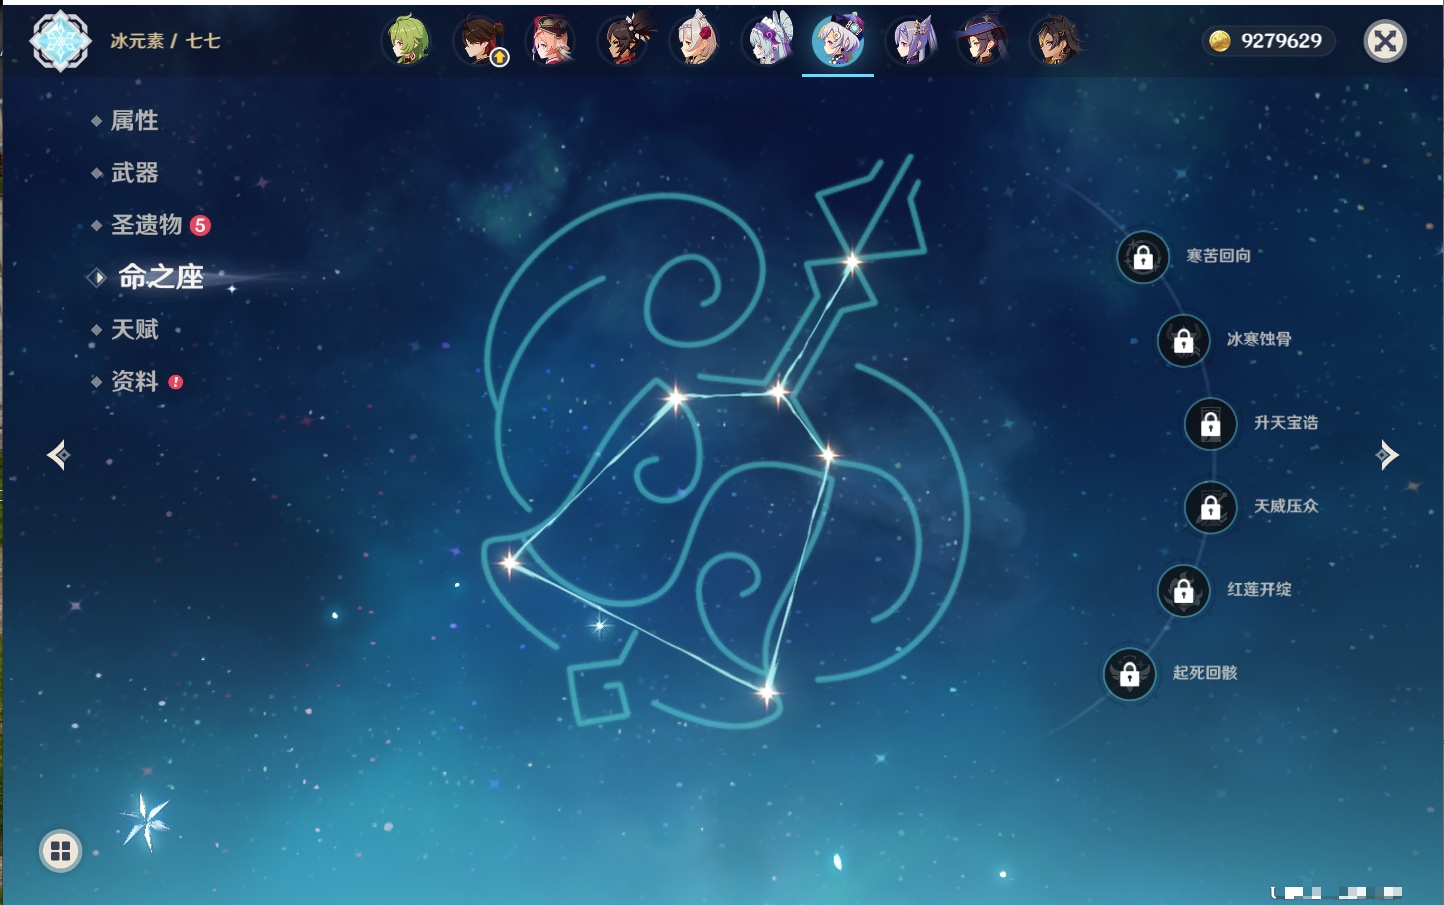
Task: Click the Mora coin balance 9279629
Action: pyautogui.click(x=1267, y=41)
